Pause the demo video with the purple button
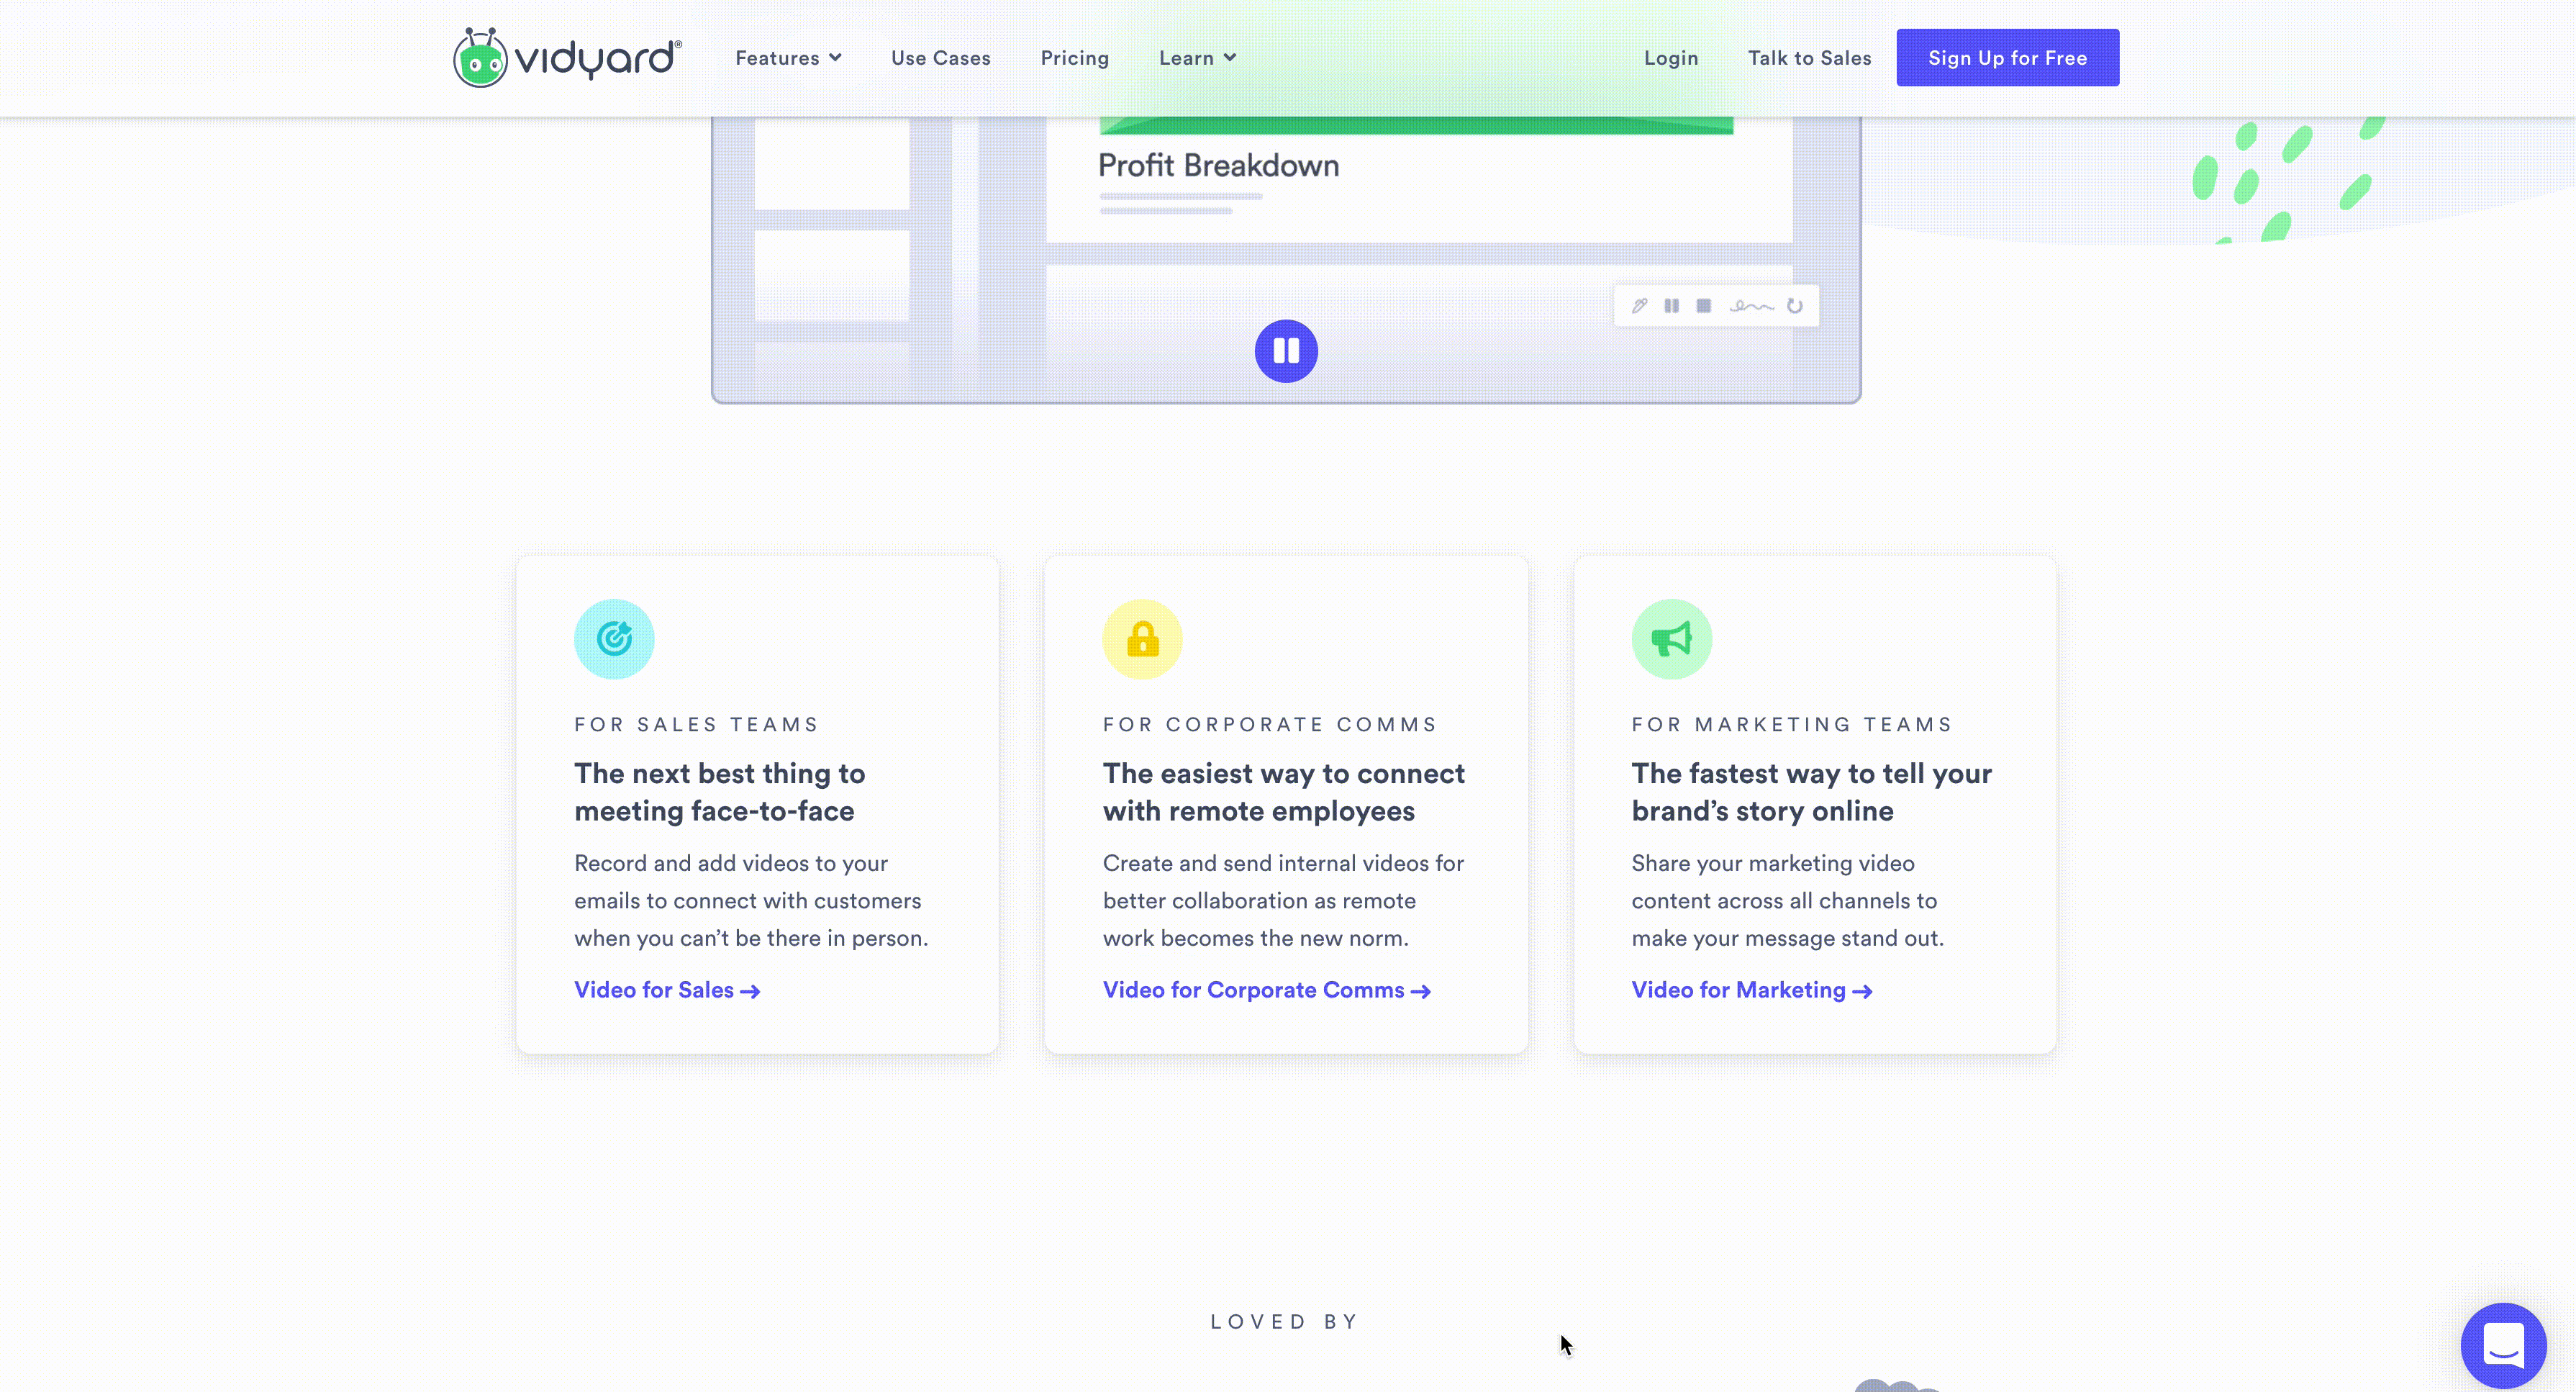This screenshot has width=2576, height=1392. [1286, 351]
